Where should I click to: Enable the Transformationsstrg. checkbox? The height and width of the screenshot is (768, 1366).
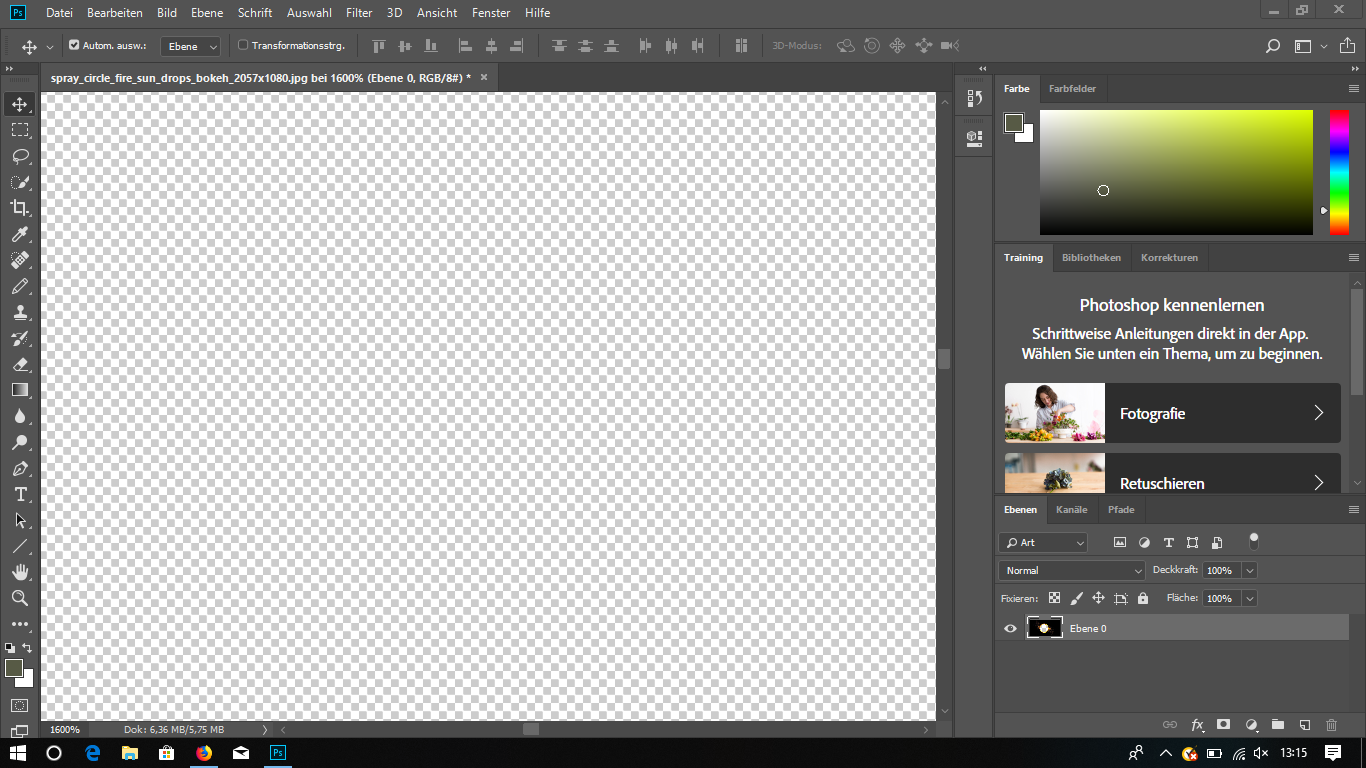pos(242,45)
